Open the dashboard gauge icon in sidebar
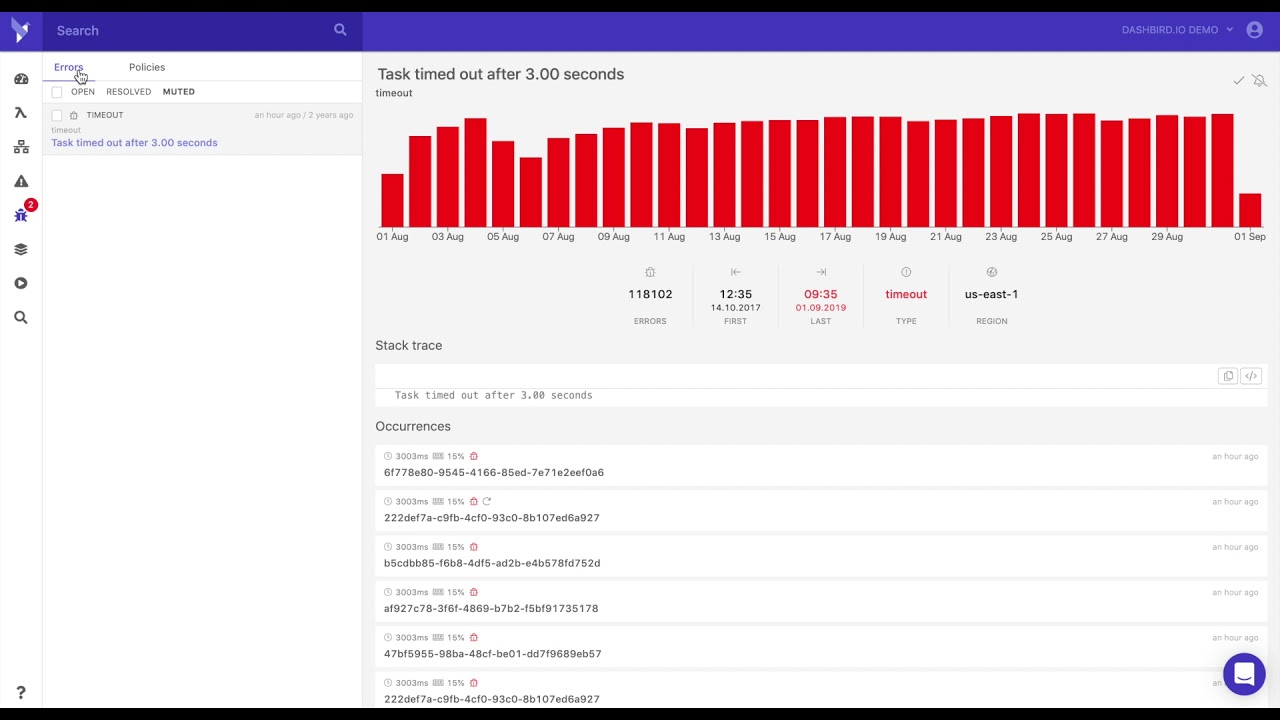Screen dimensions: 1280x720 coord(21,79)
